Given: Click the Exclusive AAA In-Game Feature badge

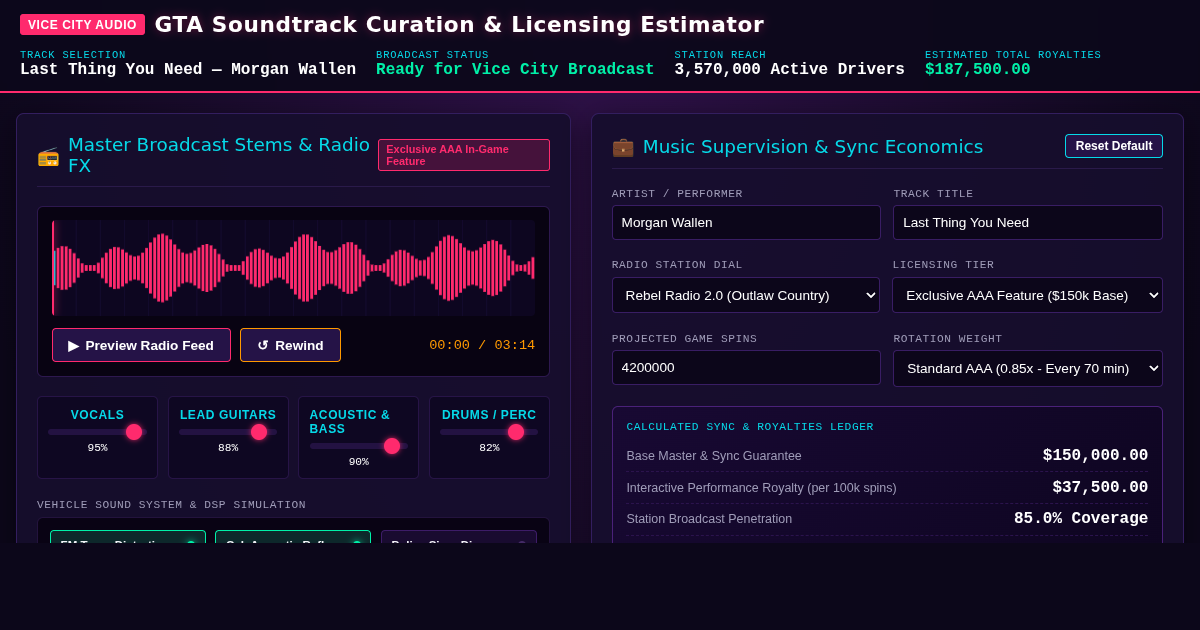Looking at the screenshot, I should (x=464, y=155).
